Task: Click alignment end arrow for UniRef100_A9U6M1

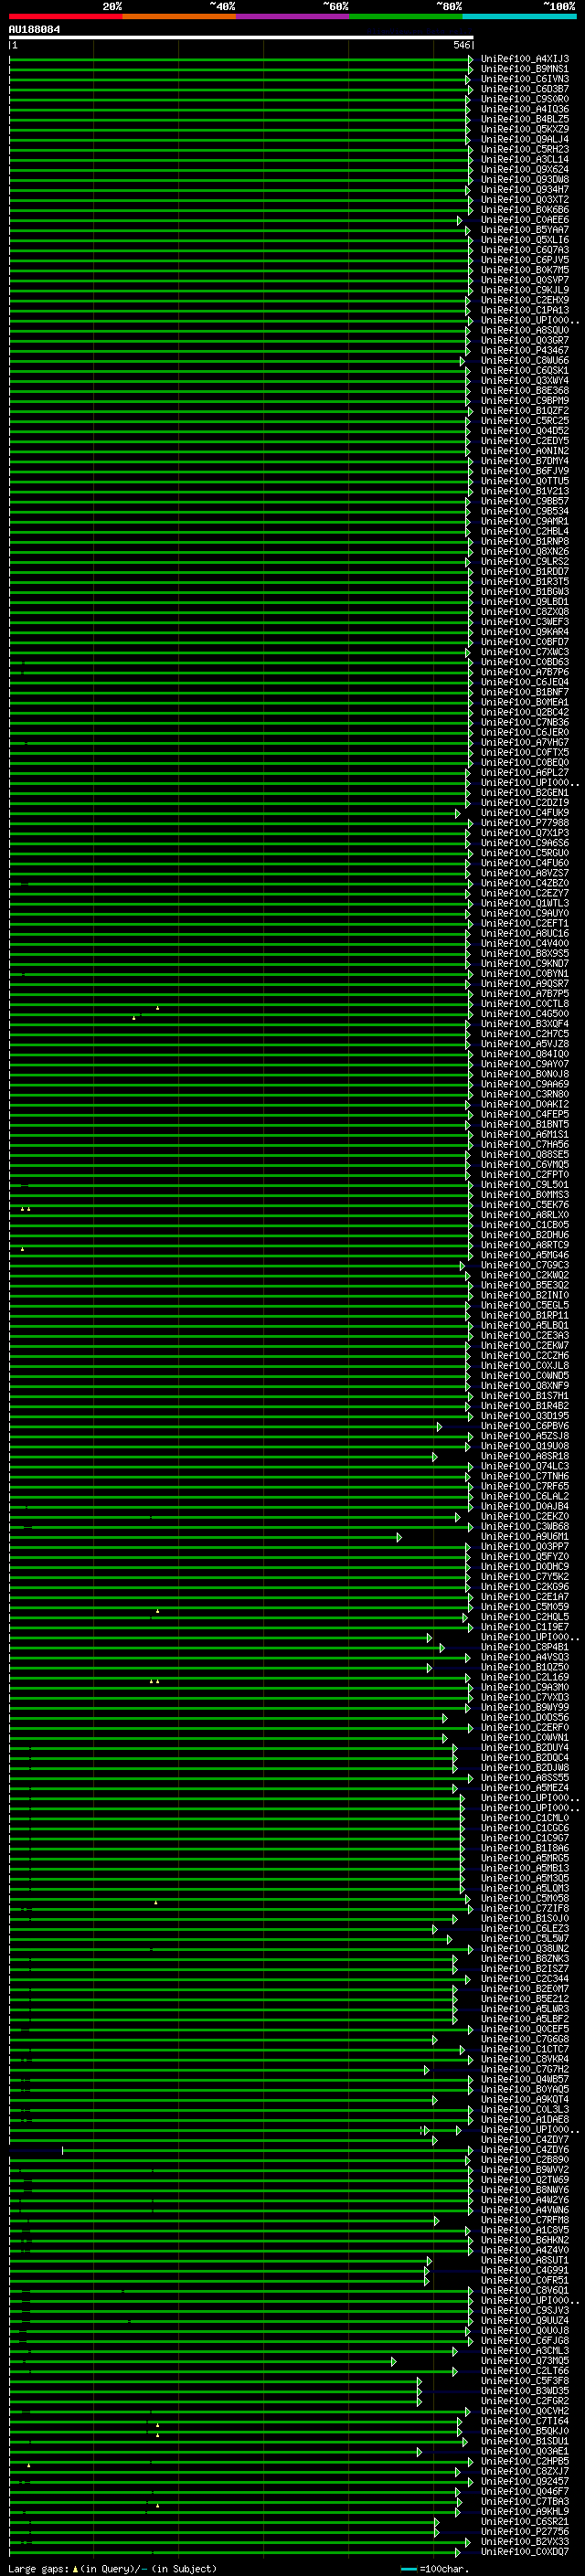Action: pyautogui.click(x=399, y=1537)
